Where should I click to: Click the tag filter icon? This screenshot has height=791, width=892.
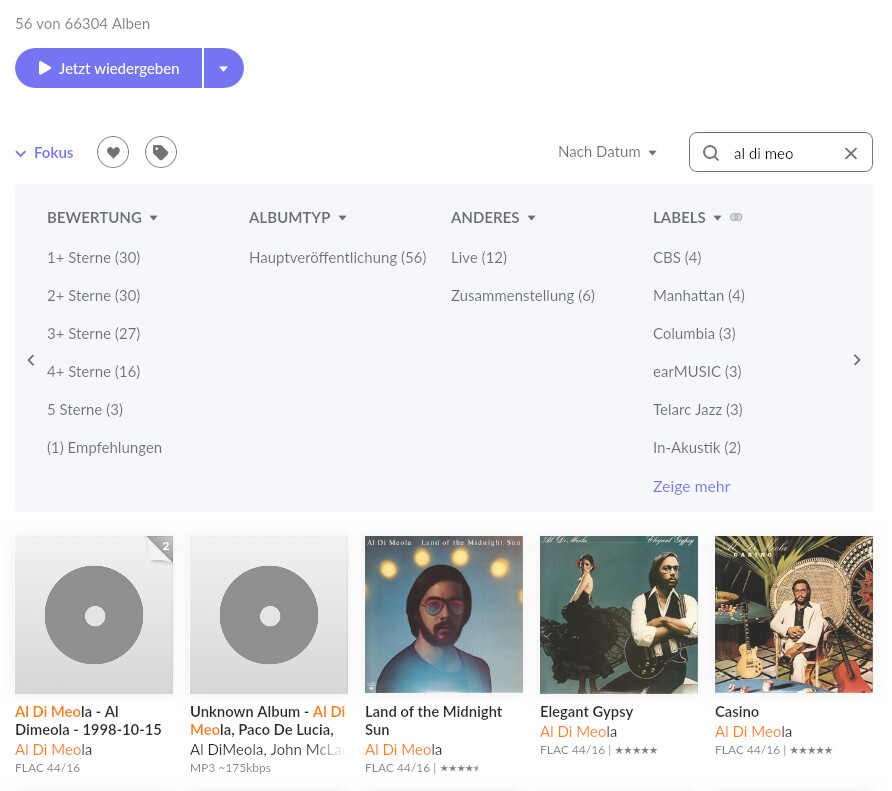click(x=161, y=153)
